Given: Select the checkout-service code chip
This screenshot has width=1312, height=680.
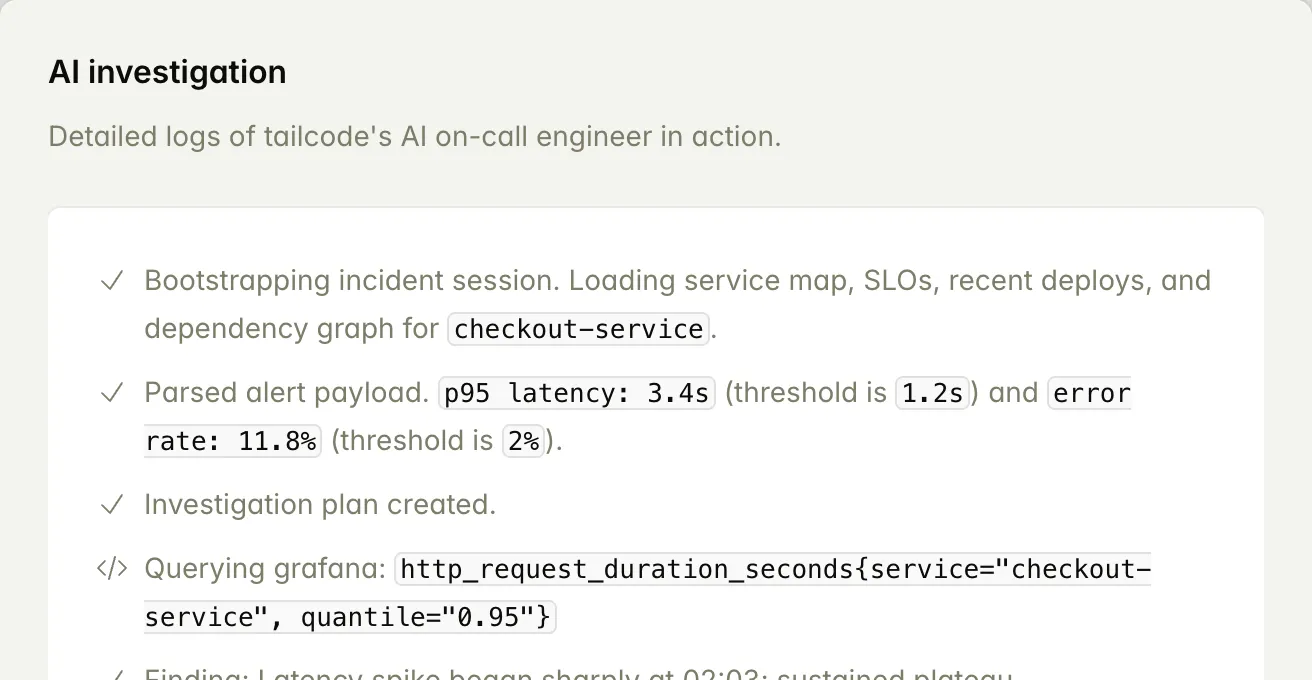Looking at the screenshot, I should tap(579, 329).
